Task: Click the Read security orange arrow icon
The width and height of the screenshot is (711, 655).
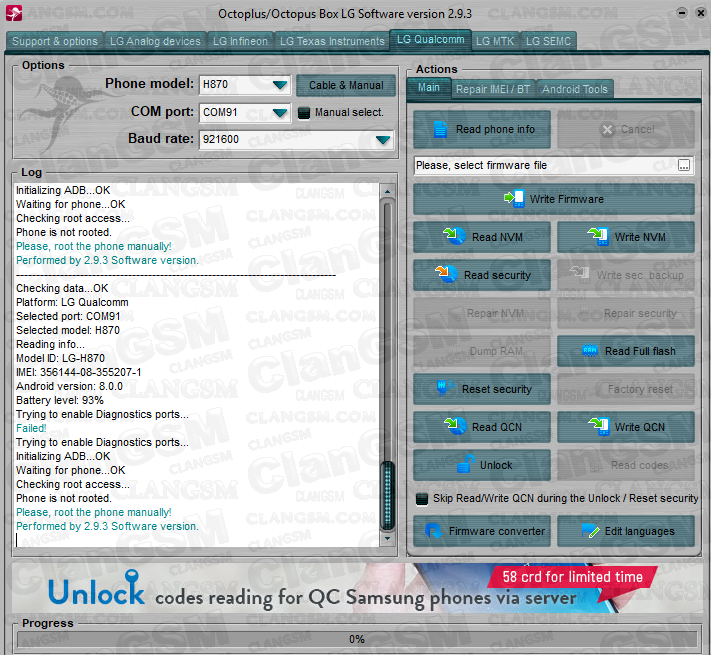Action: pyautogui.click(x=446, y=274)
